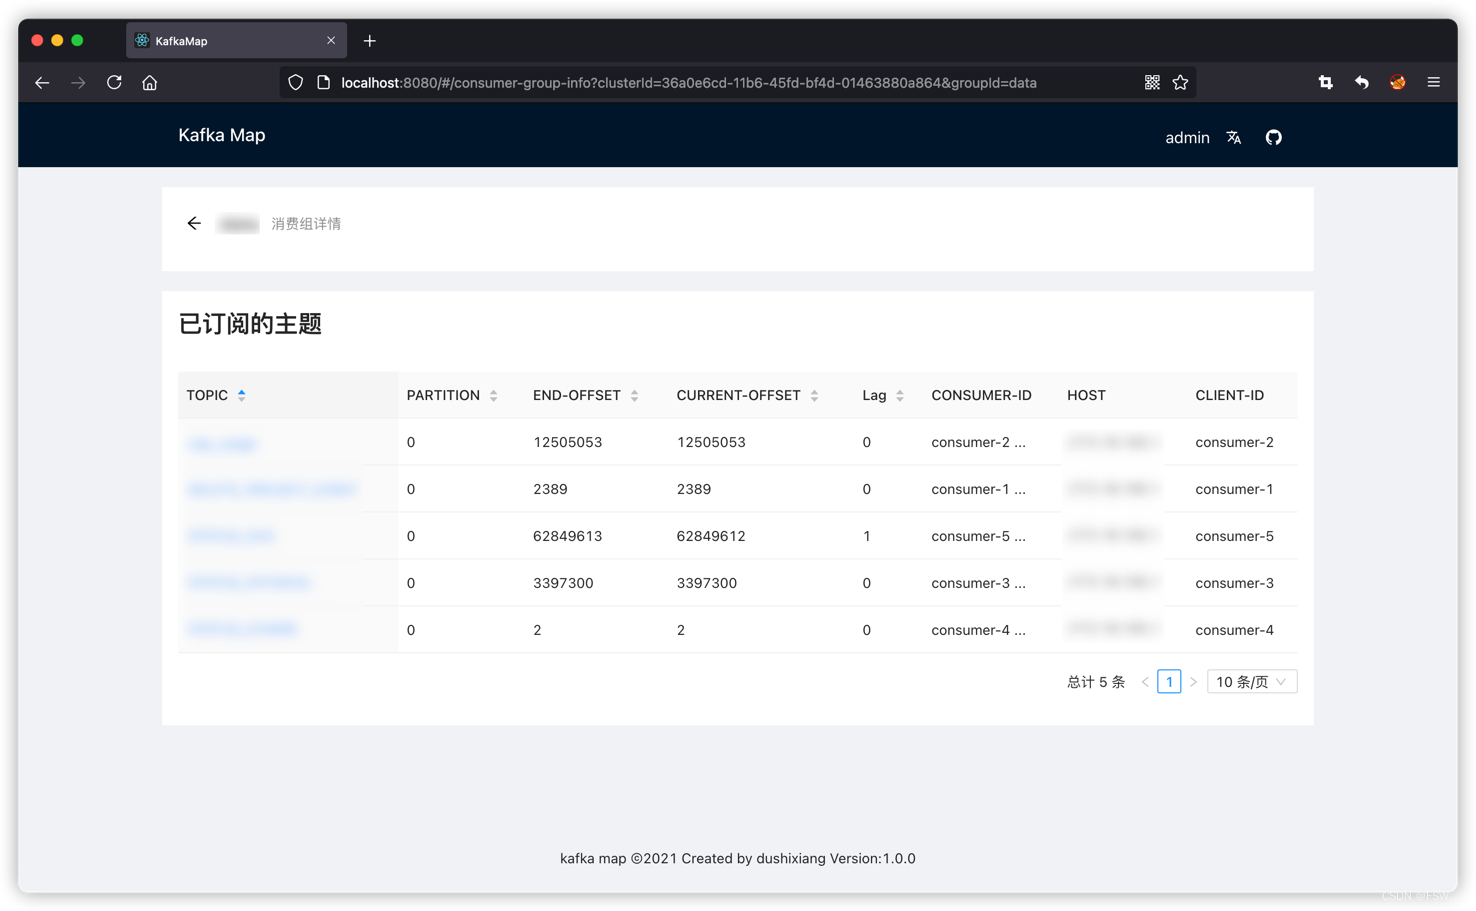Open the topic link in consumer-2 row

point(222,443)
